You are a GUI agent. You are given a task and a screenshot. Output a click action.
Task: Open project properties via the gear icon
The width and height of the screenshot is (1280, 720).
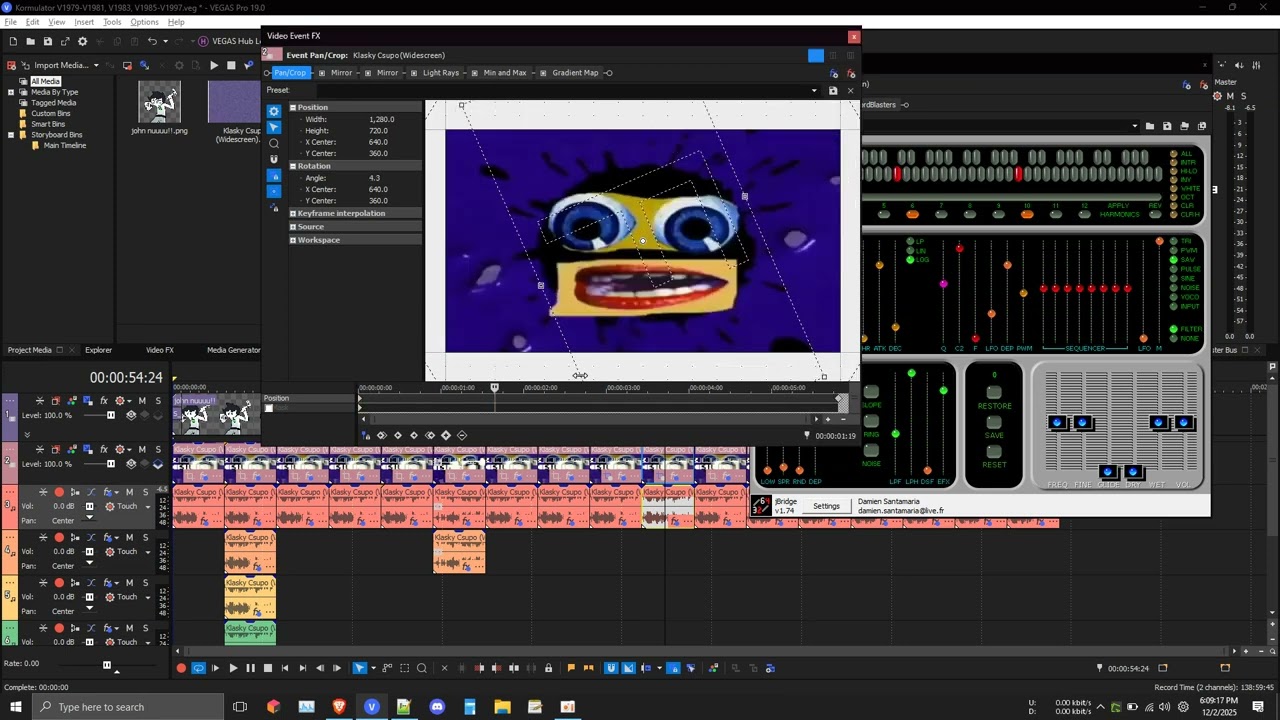(83, 41)
